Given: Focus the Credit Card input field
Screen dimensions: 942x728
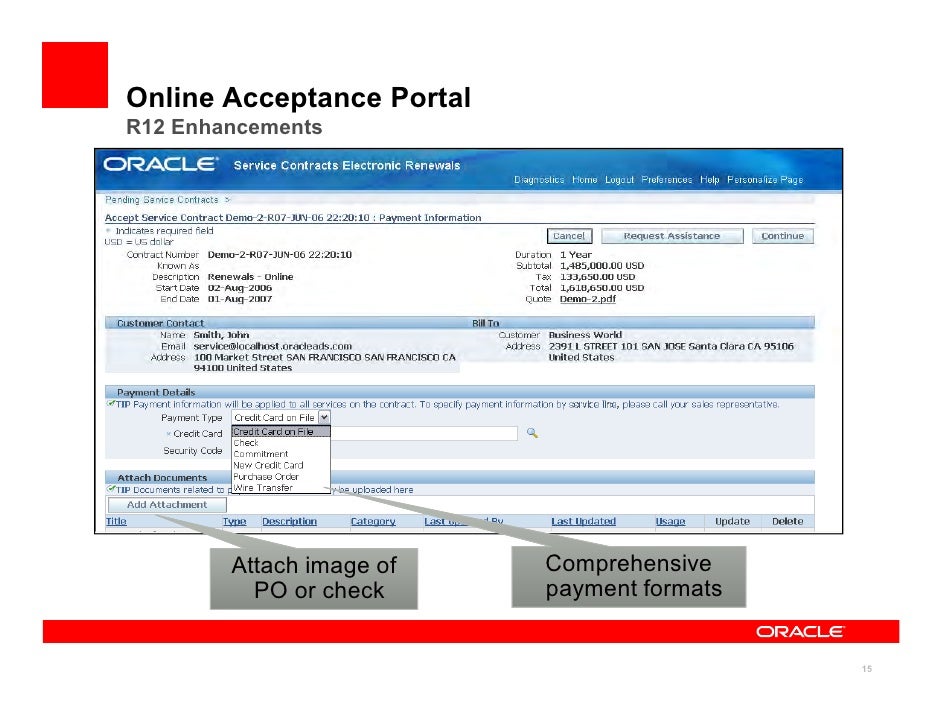Looking at the screenshot, I should pos(424,433).
